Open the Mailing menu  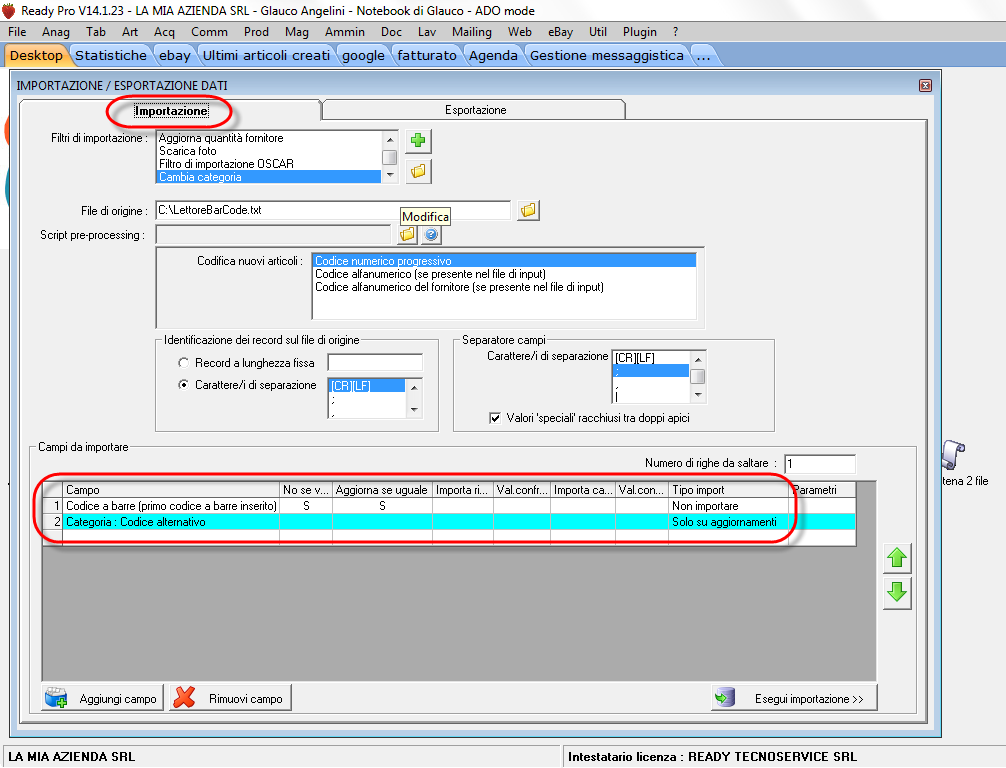tap(472, 31)
